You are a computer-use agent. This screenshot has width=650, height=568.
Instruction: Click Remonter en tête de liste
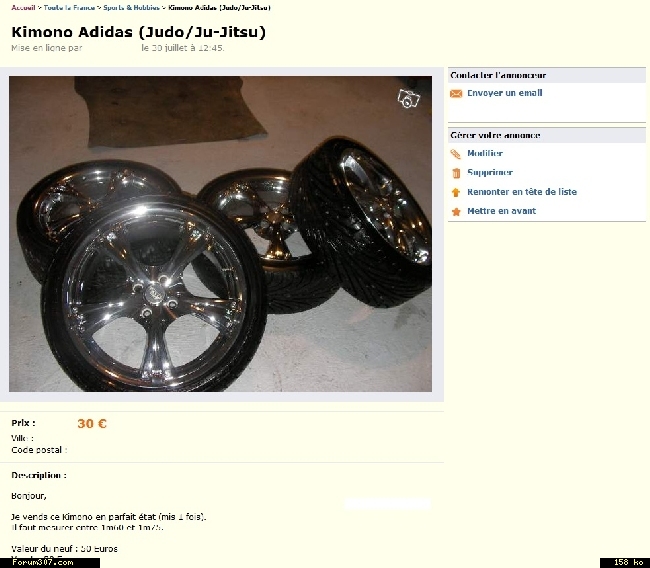click(x=522, y=192)
